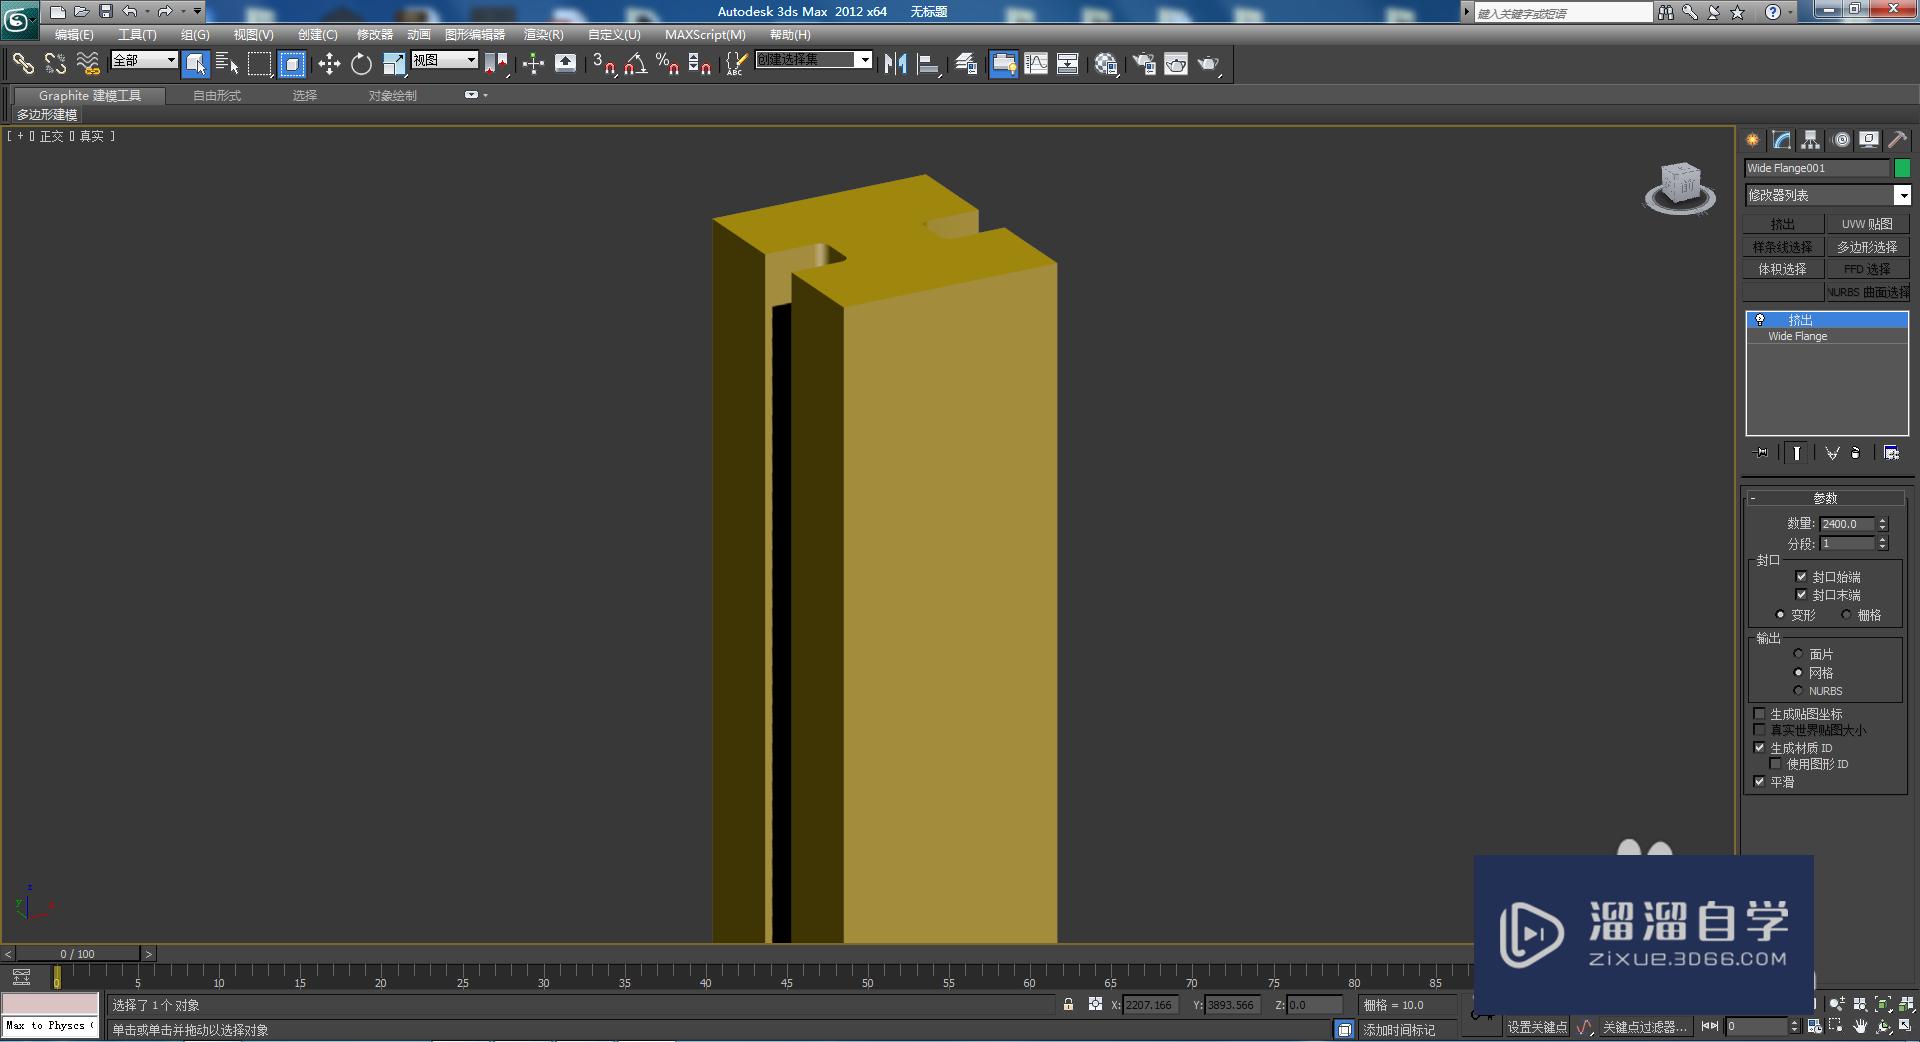The width and height of the screenshot is (1920, 1042).
Task: Select the NURBS output radio button
Action: (x=1798, y=690)
